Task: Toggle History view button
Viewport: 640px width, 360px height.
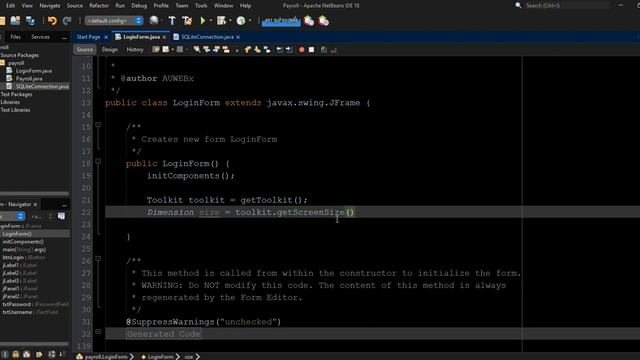Action: pos(135,50)
